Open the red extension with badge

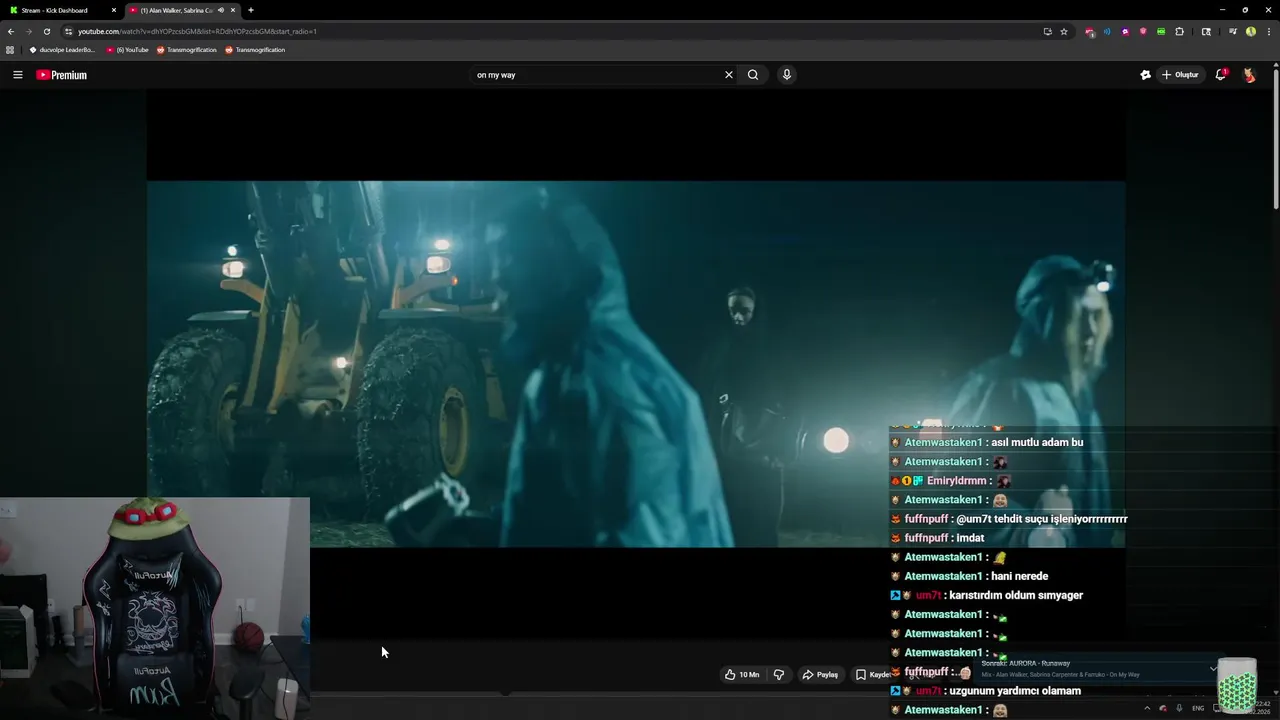[x=1090, y=32]
